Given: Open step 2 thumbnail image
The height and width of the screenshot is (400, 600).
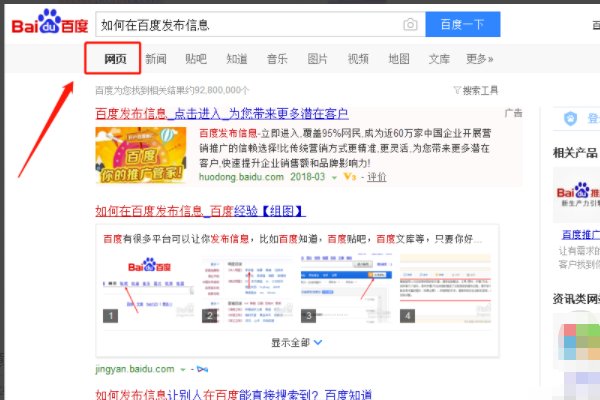Looking at the screenshot, I should [x=248, y=288].
